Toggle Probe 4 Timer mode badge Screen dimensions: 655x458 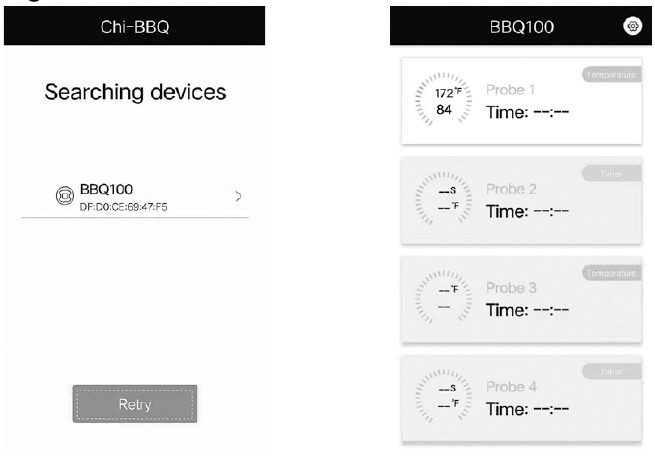click(608, 372)
